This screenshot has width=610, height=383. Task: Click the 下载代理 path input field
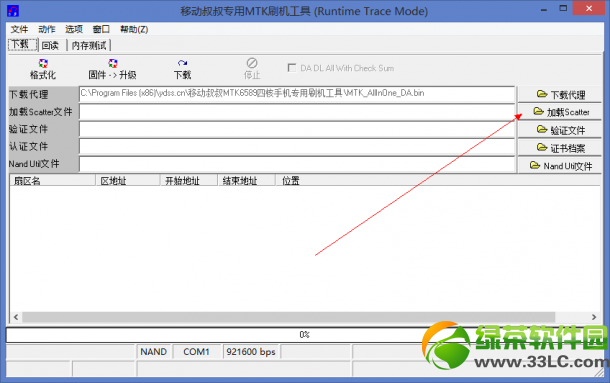[x=297, y=94]
